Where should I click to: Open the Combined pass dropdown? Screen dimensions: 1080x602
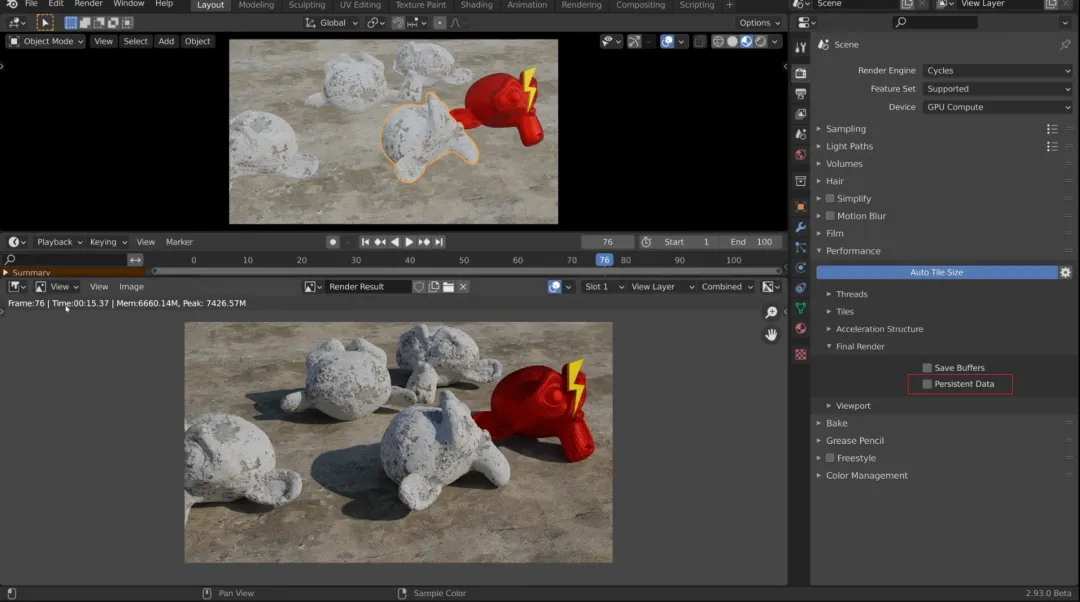727,287
